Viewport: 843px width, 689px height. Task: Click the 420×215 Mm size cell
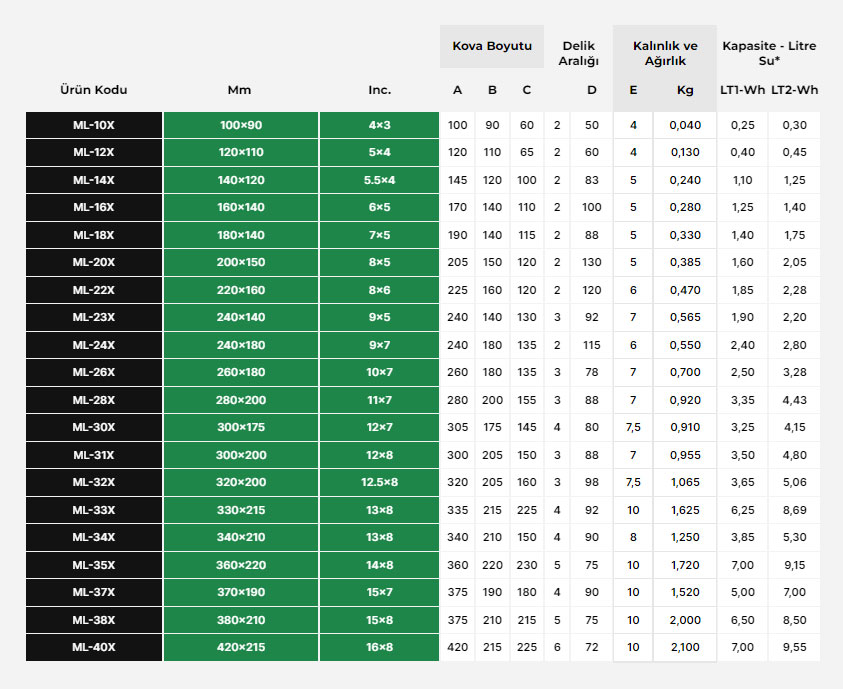tap(240, 647)
